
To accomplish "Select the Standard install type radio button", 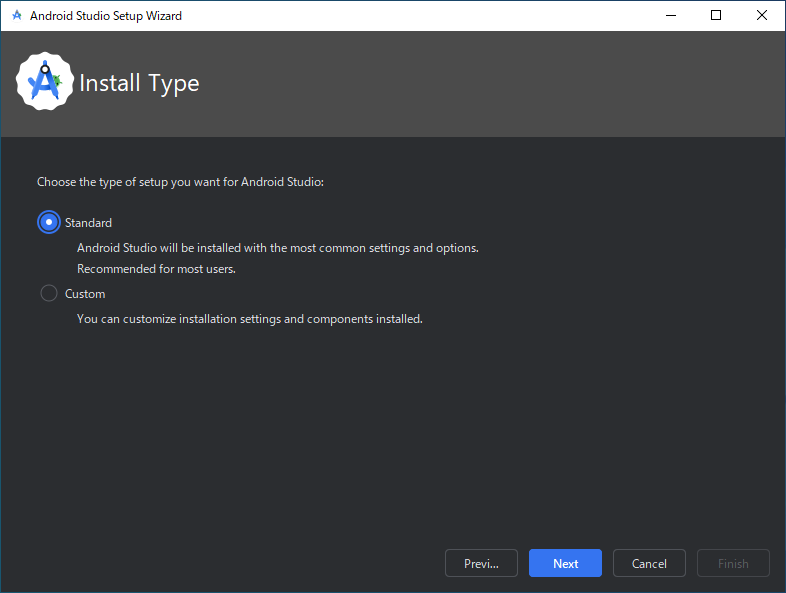I will click(x=49, y=222).
